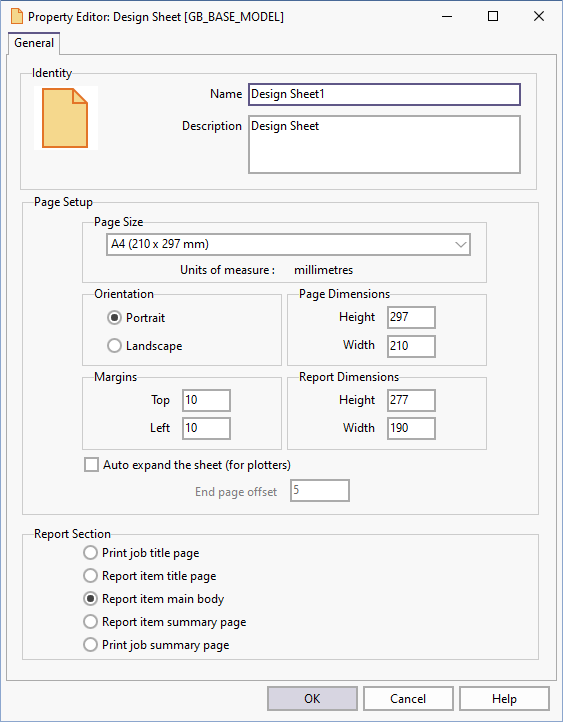The image size is (563, 722).
Task: Click the title bar document icon
Action: (17, 17)
